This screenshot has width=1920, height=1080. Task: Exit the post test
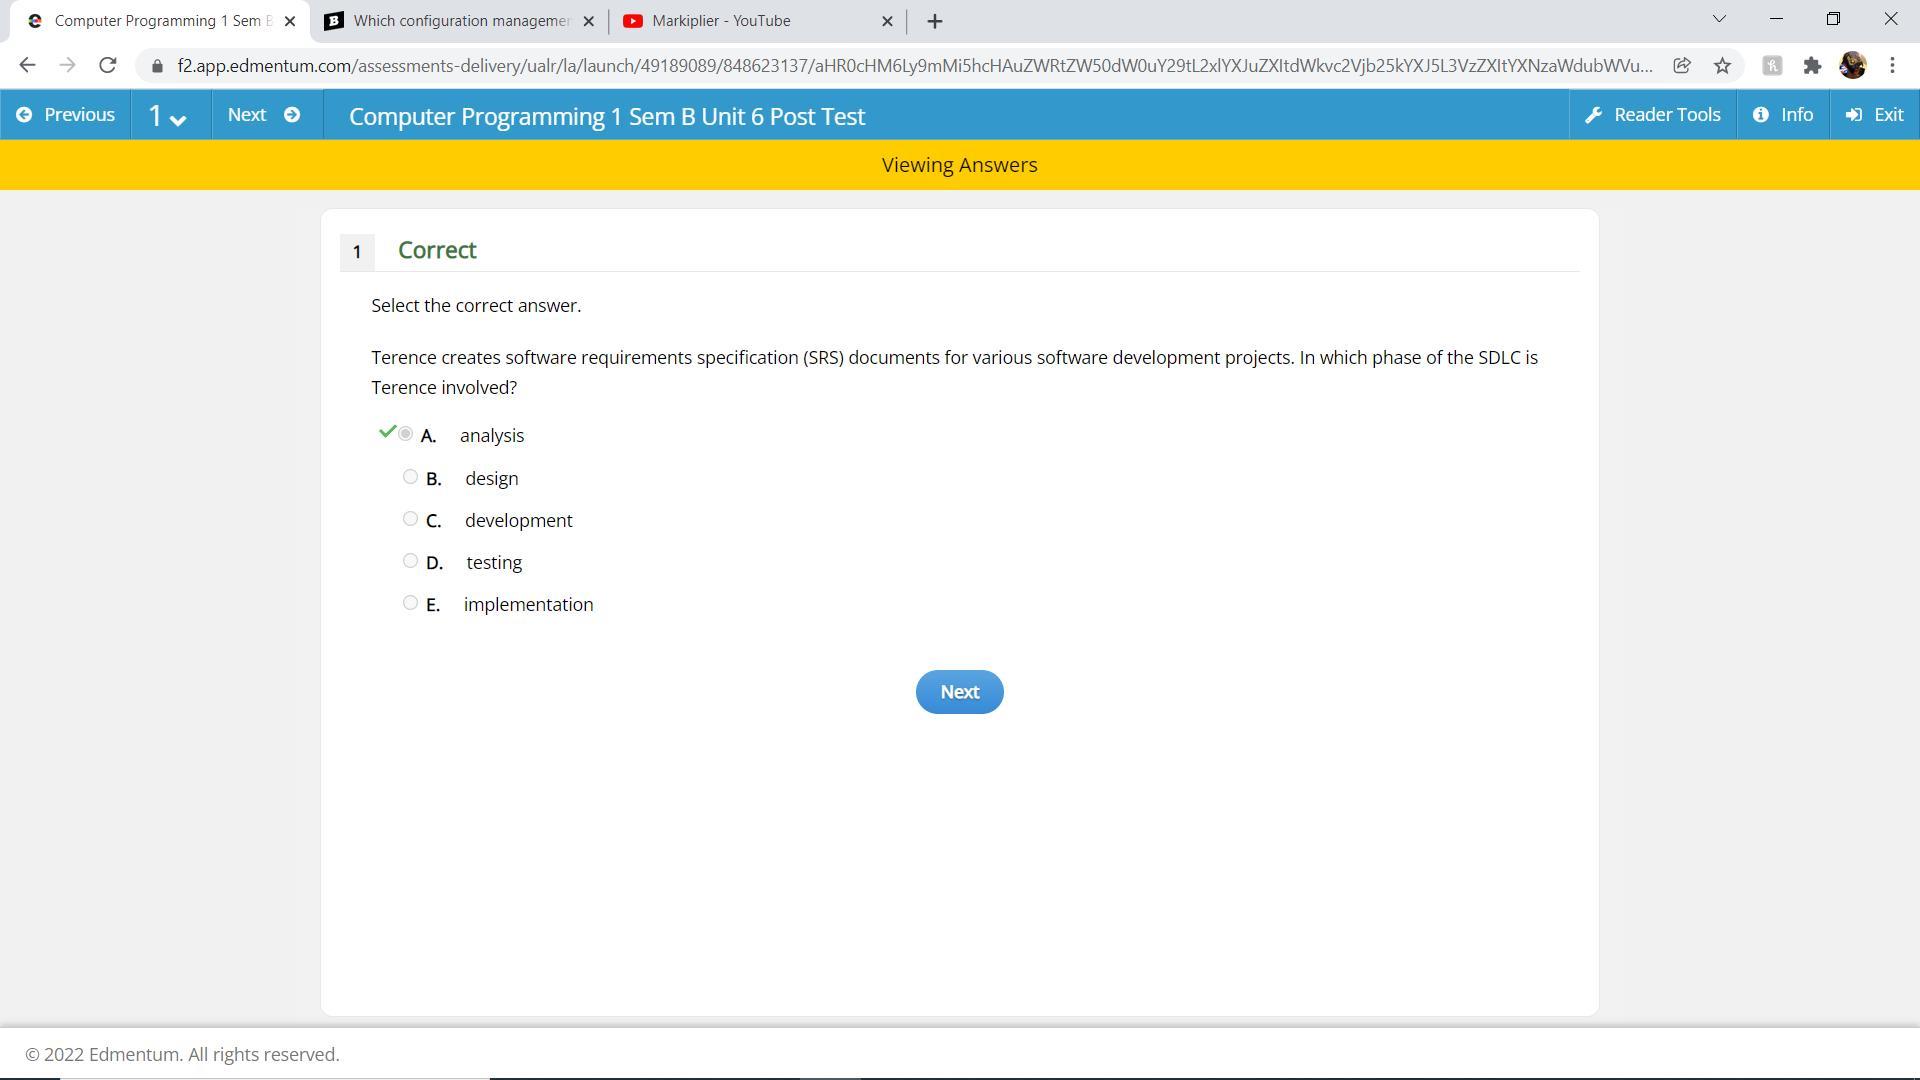coord(1875,115)
